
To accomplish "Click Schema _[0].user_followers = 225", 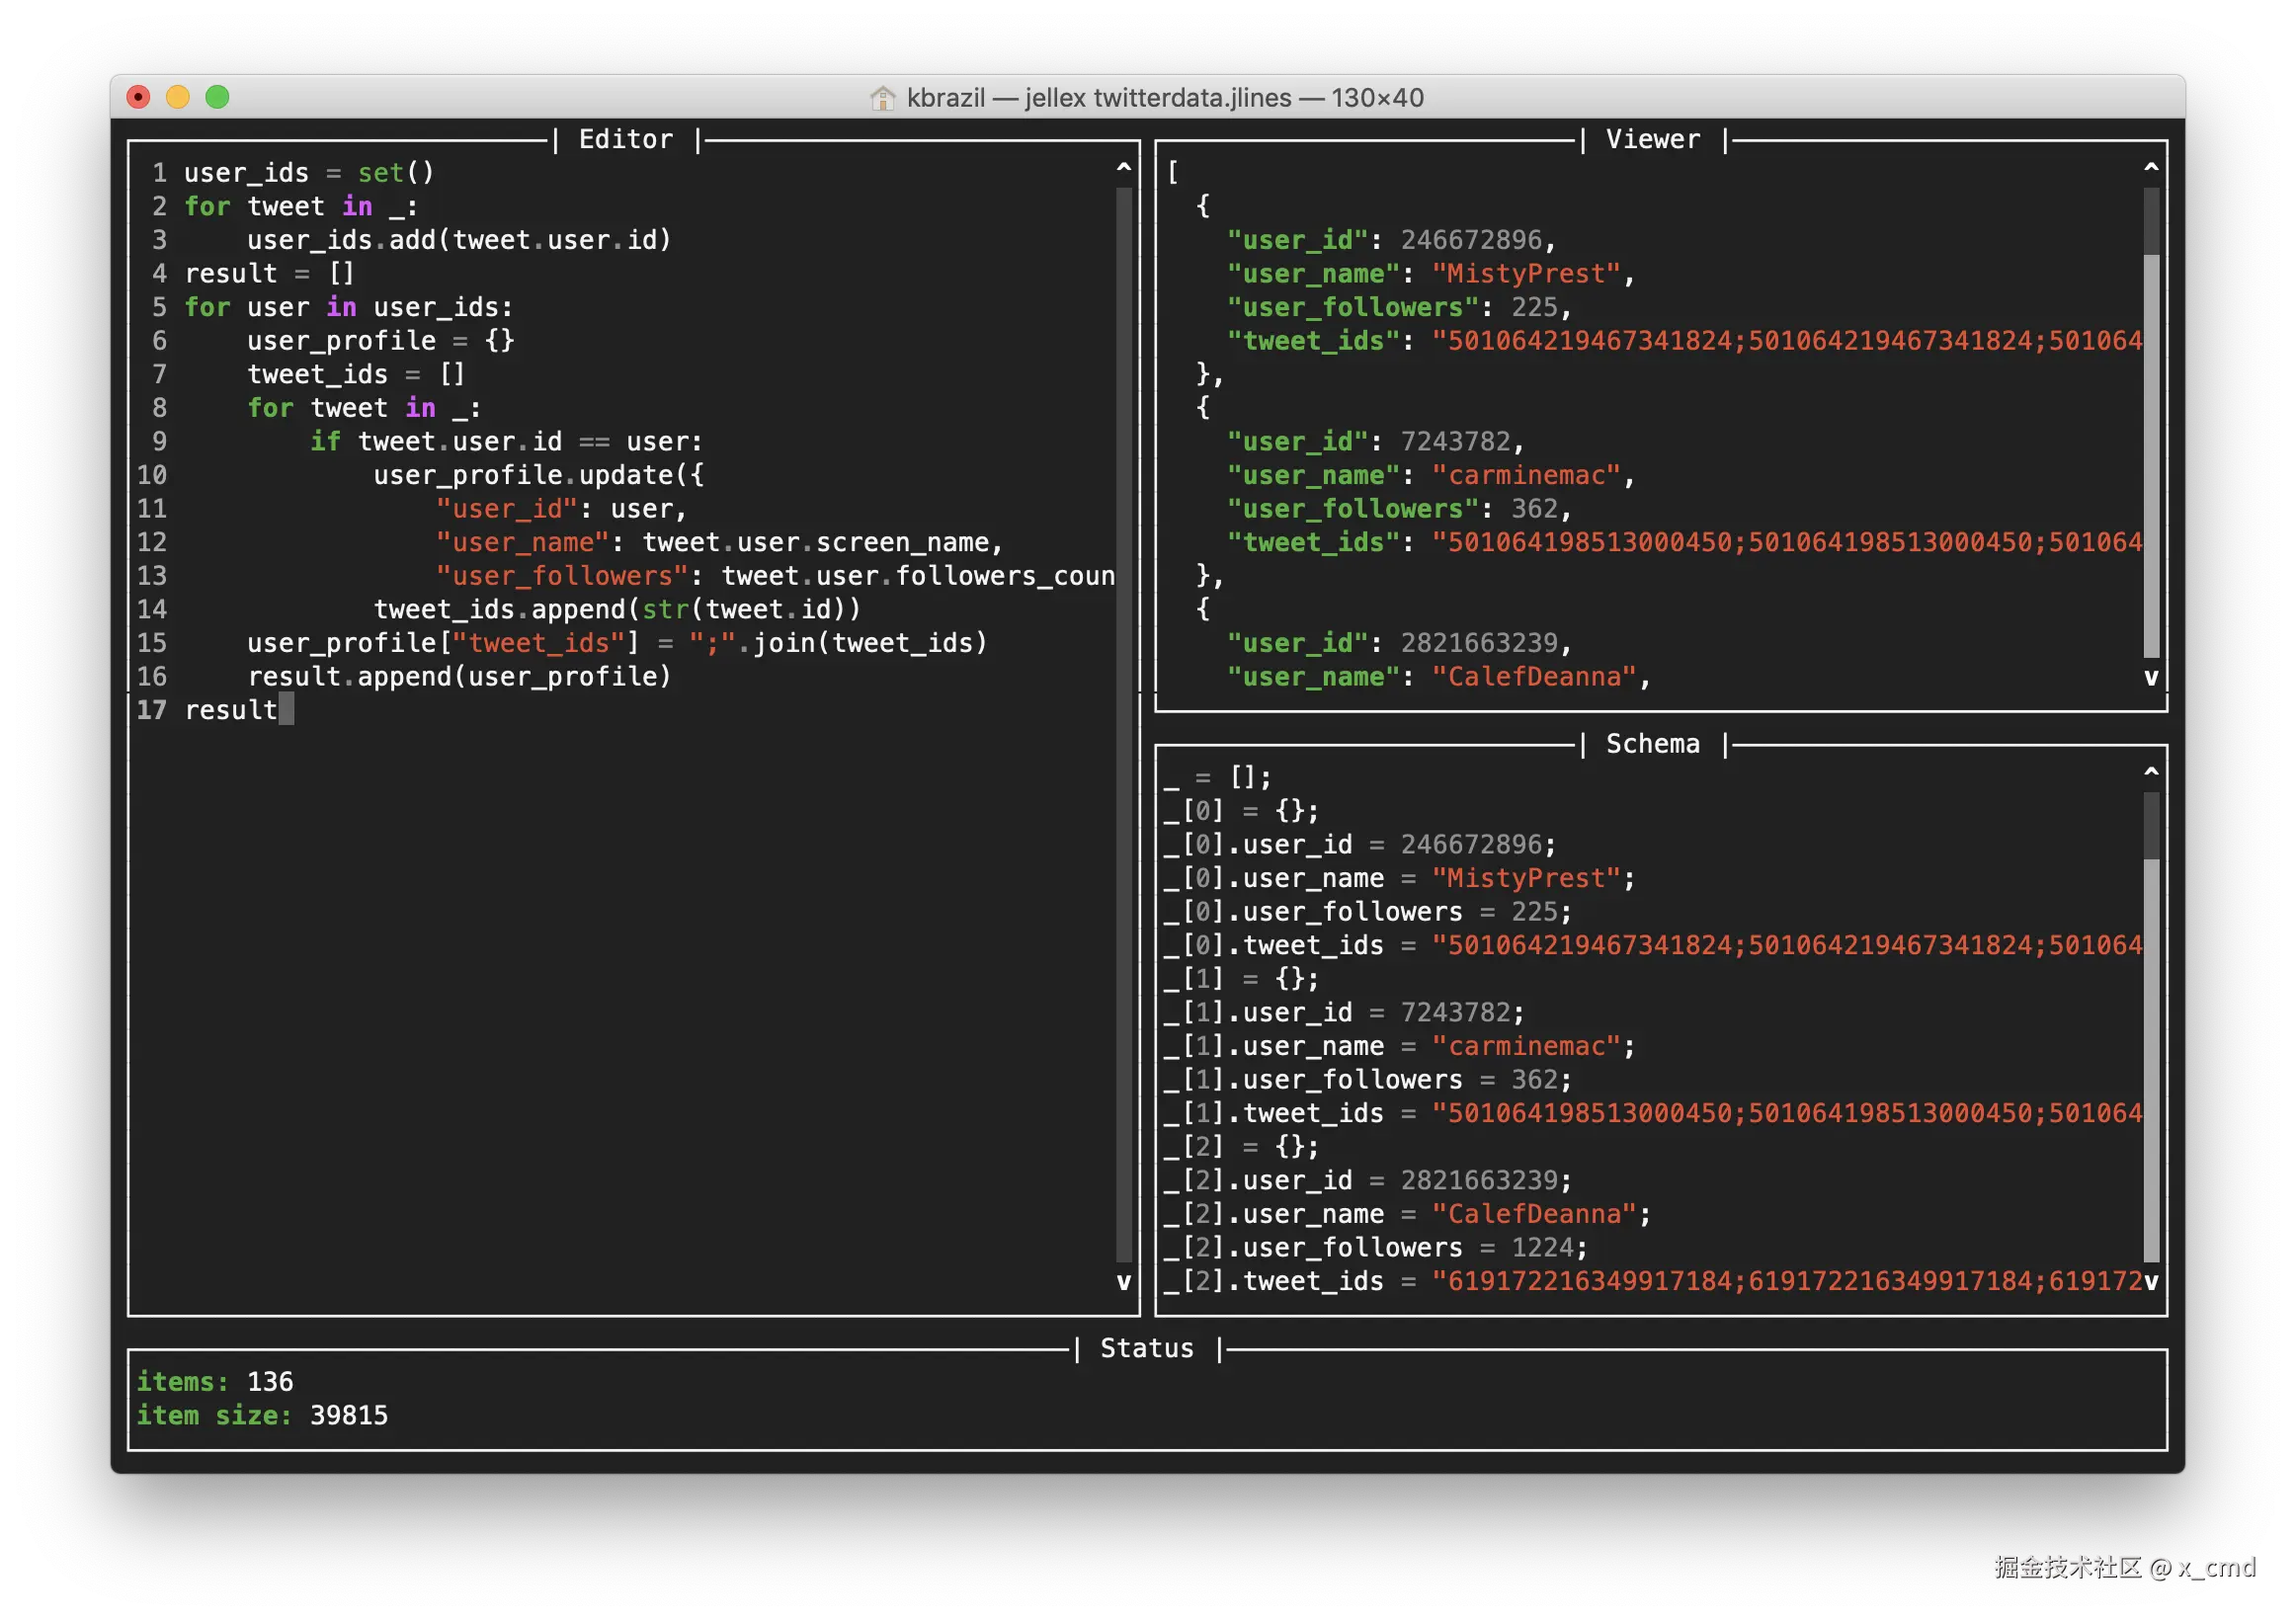I will (1367, 912).
